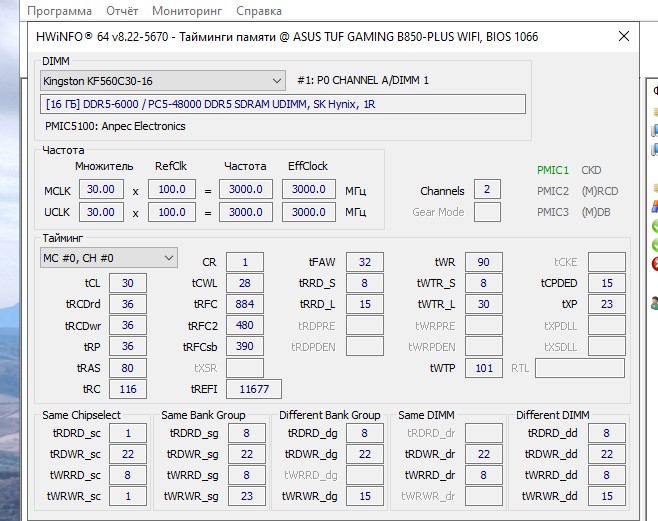Click the green PMIC1 label
This screenshot has width=658, height=521.
click(x=553, y=170)
